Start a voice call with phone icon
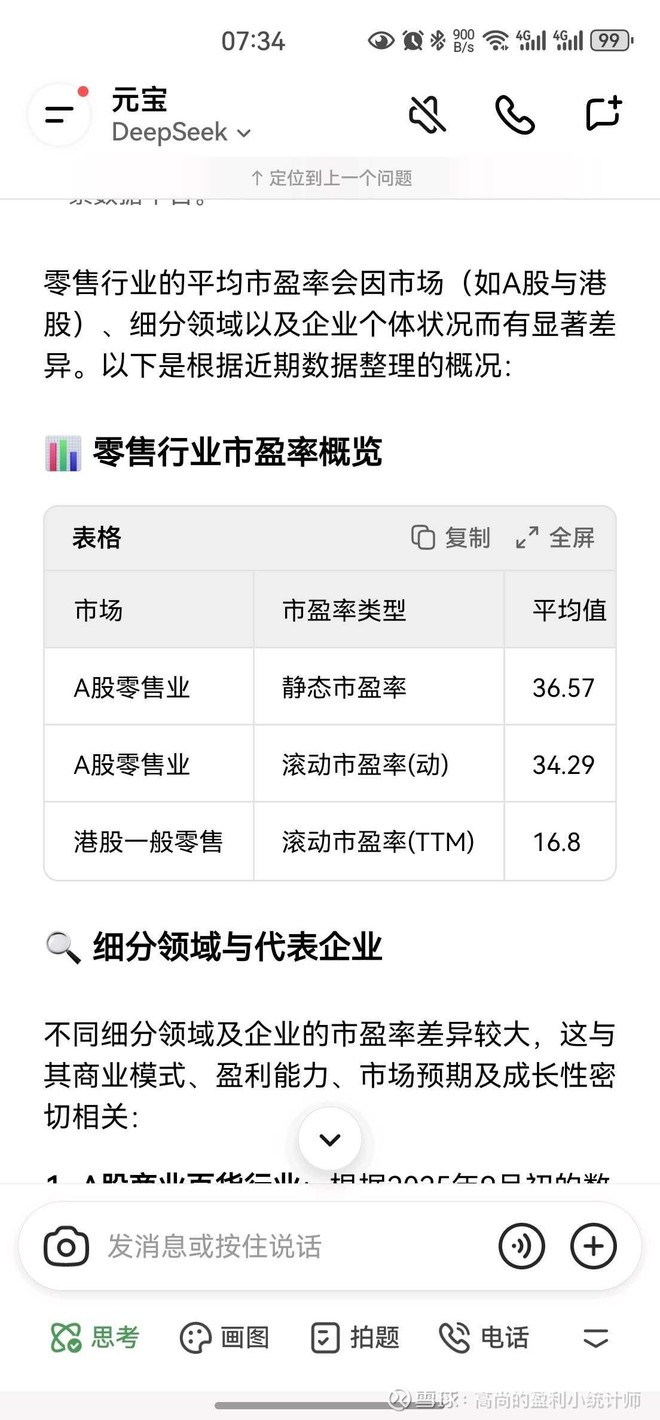Viewport: 660px width, 1420px height. click(515, 115)
